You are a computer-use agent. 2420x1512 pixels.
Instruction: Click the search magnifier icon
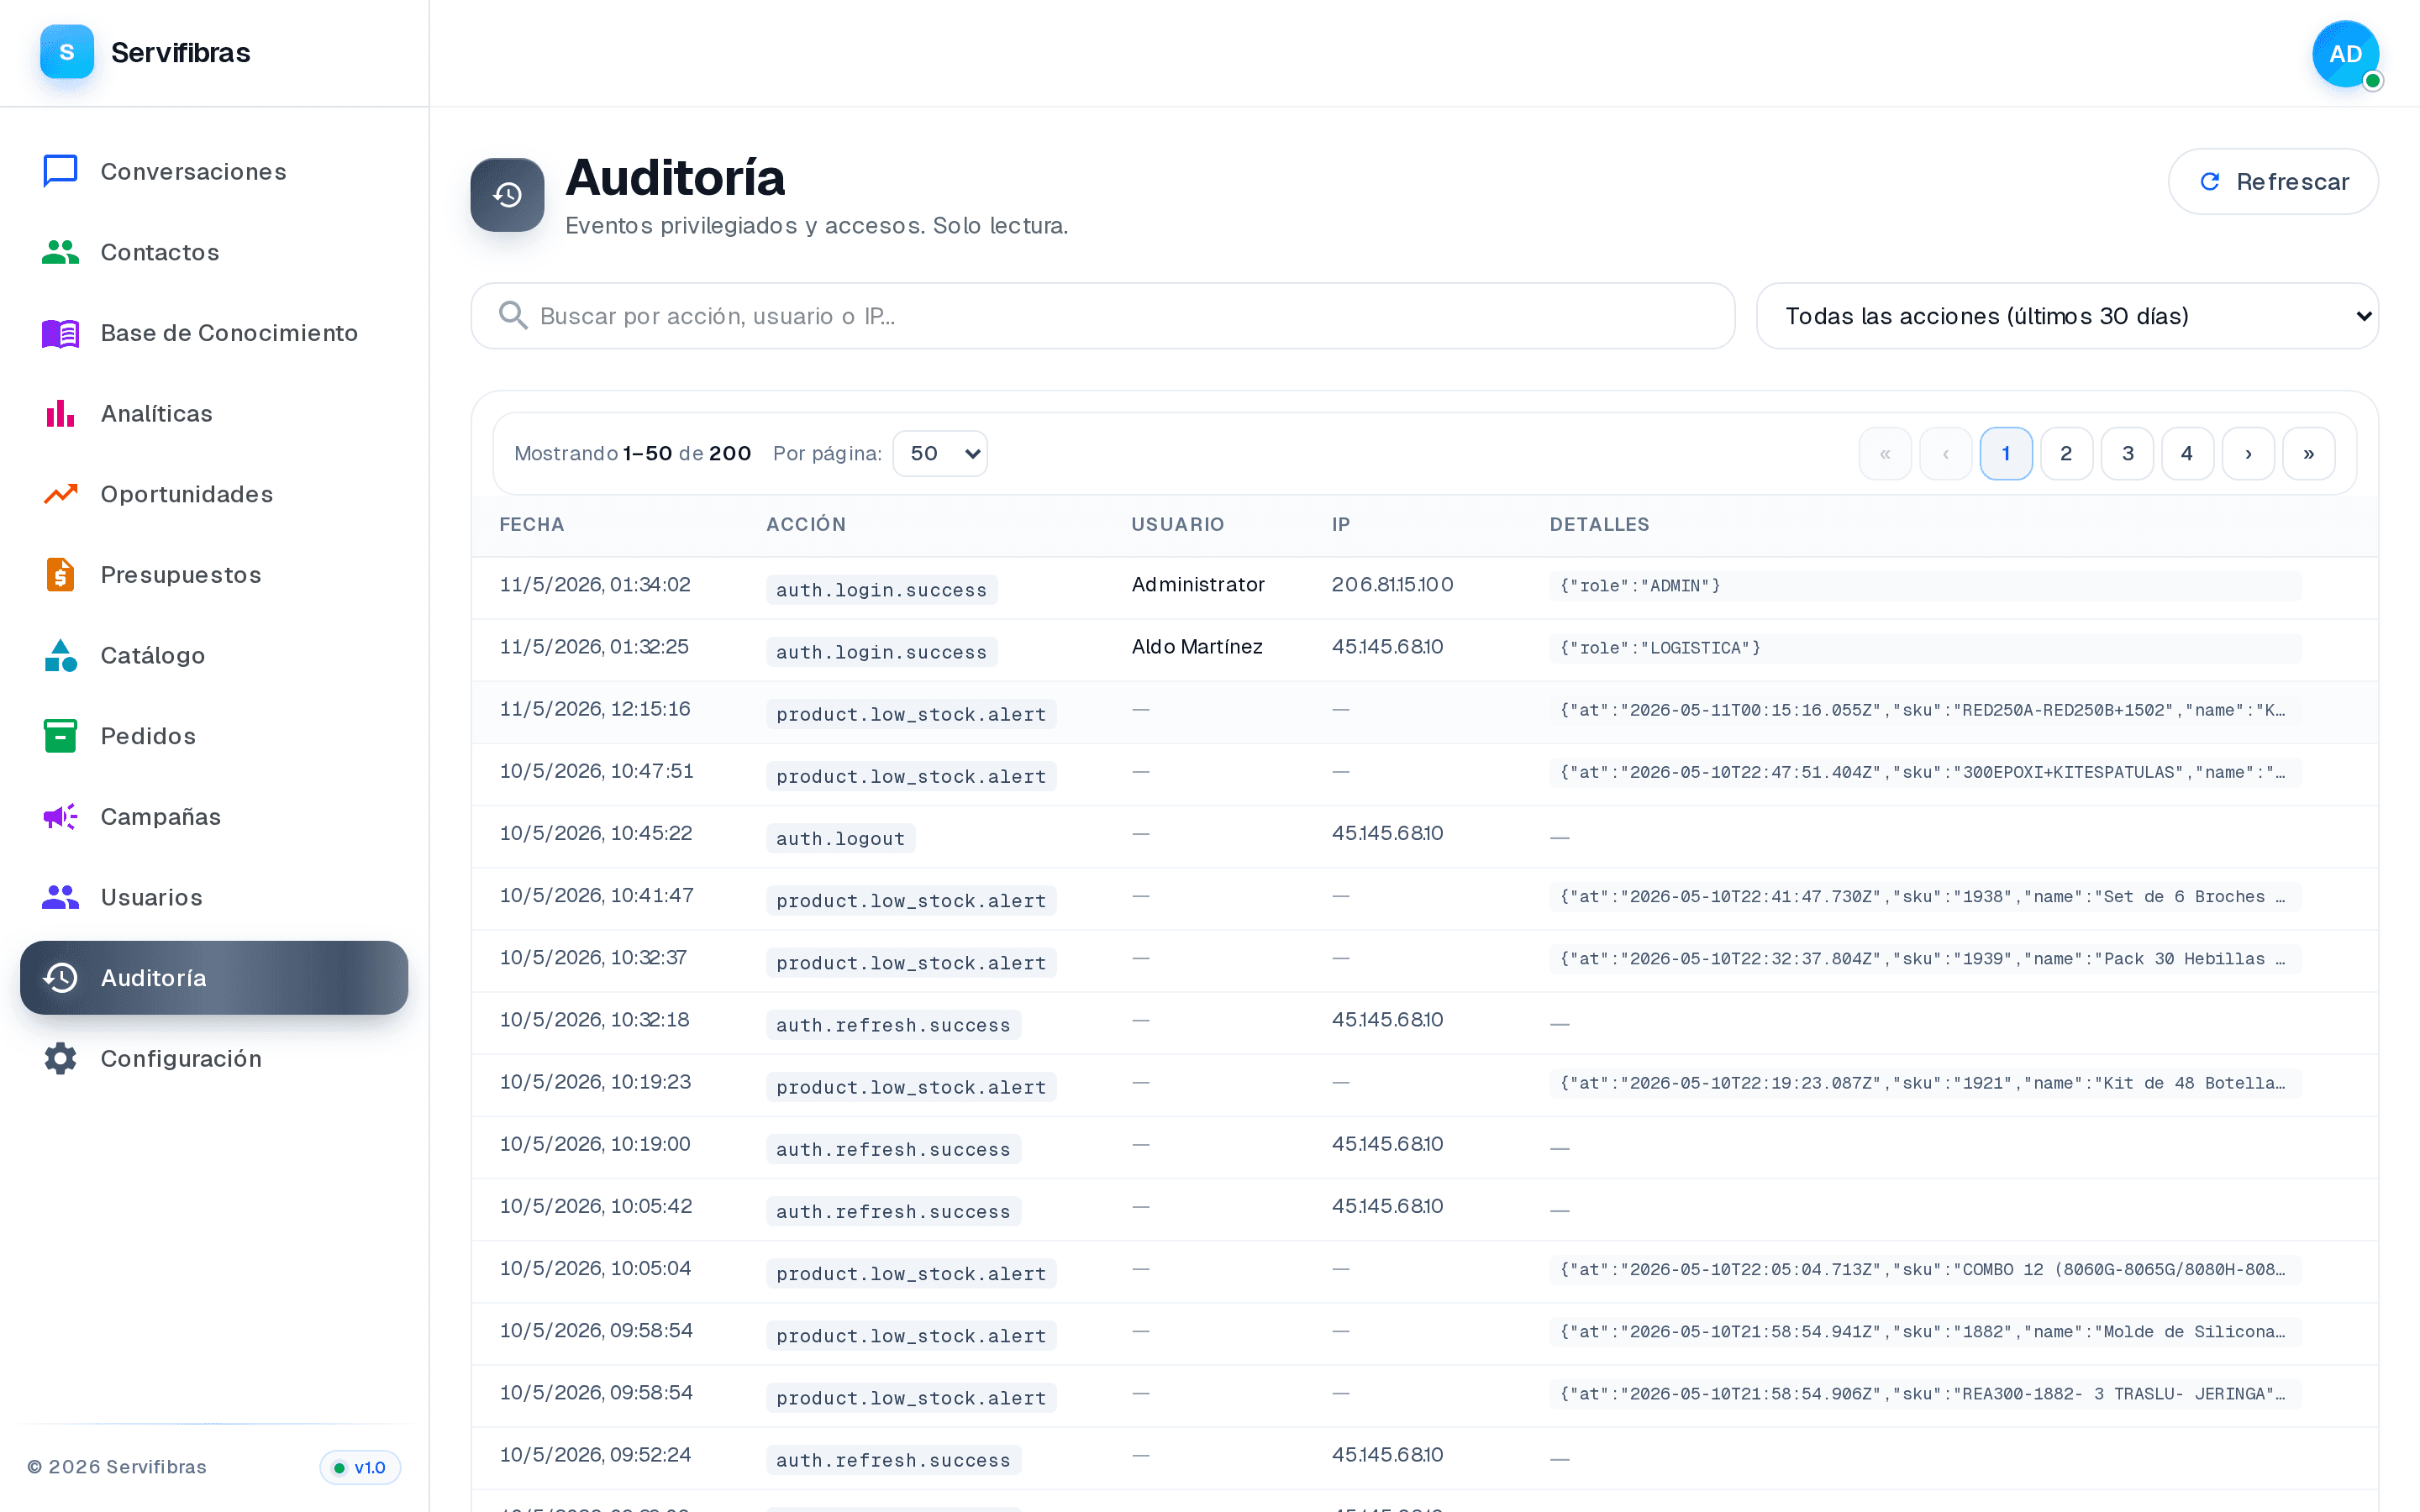pos(513,315)
